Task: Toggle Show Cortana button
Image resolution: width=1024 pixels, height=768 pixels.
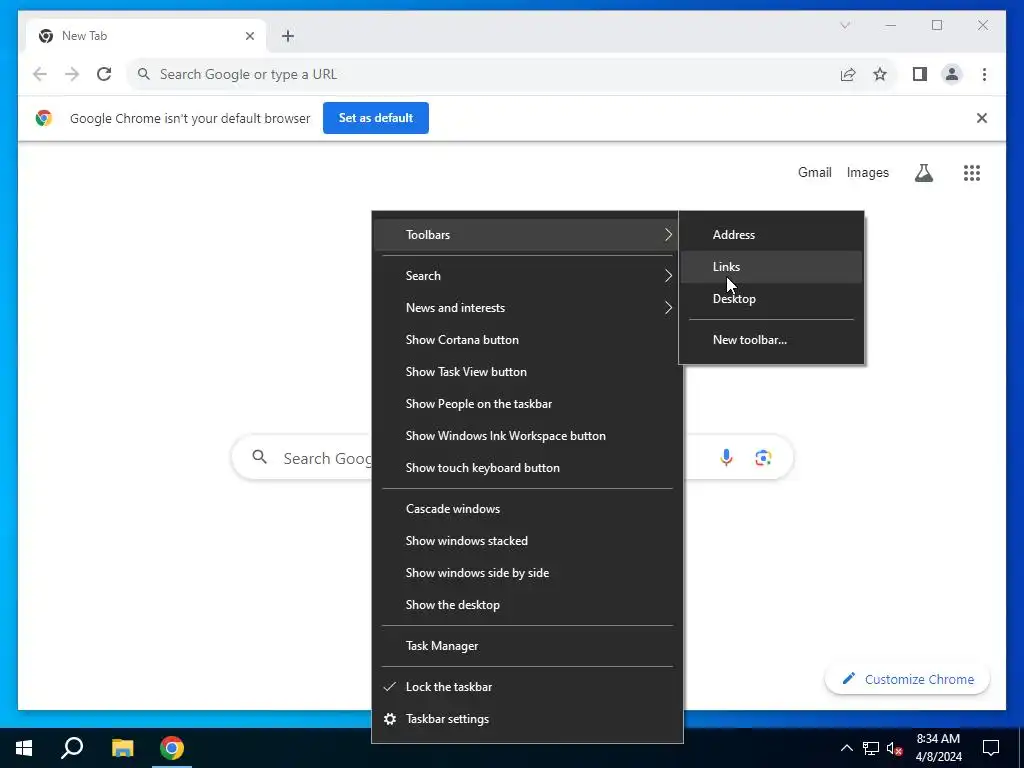Action: click(x=527, y=340)
